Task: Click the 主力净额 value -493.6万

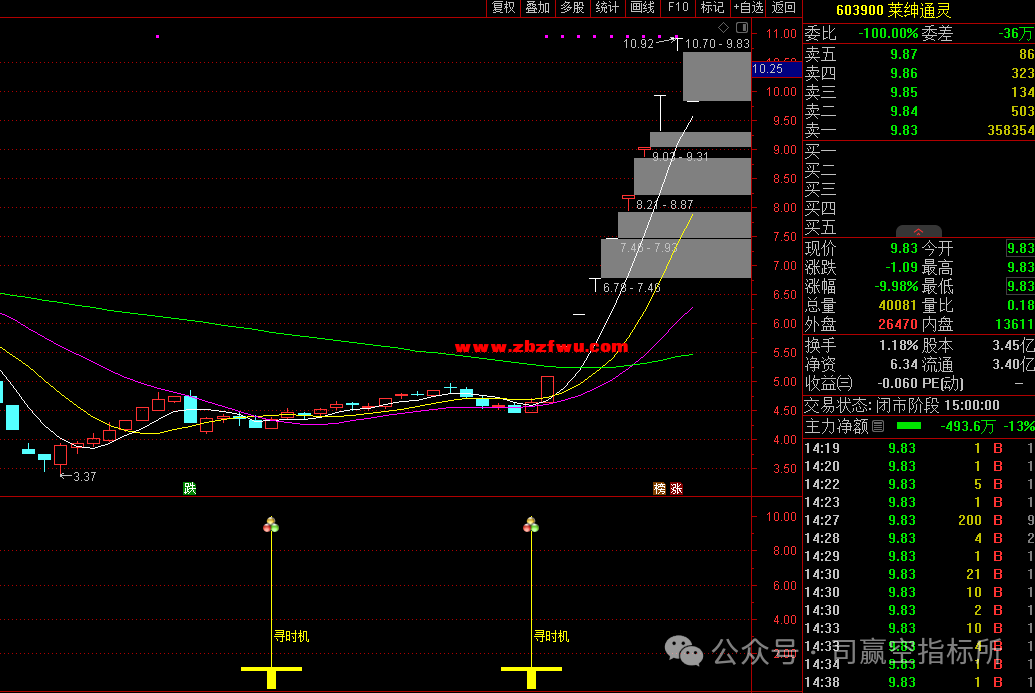Action: pyautogui.click(x=967, y=426)
